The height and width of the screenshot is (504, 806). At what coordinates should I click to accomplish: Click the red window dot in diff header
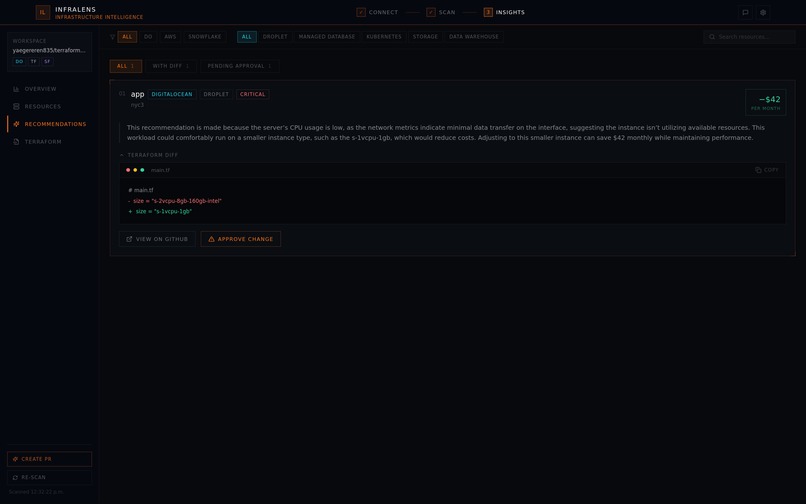(x=128, y=170)
